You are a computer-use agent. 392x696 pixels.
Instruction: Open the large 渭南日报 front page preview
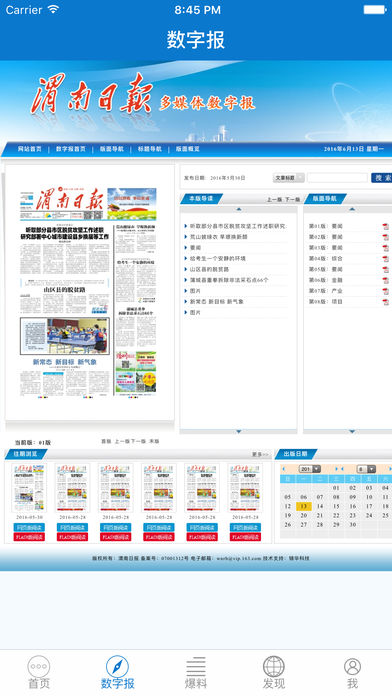(88, 292)
